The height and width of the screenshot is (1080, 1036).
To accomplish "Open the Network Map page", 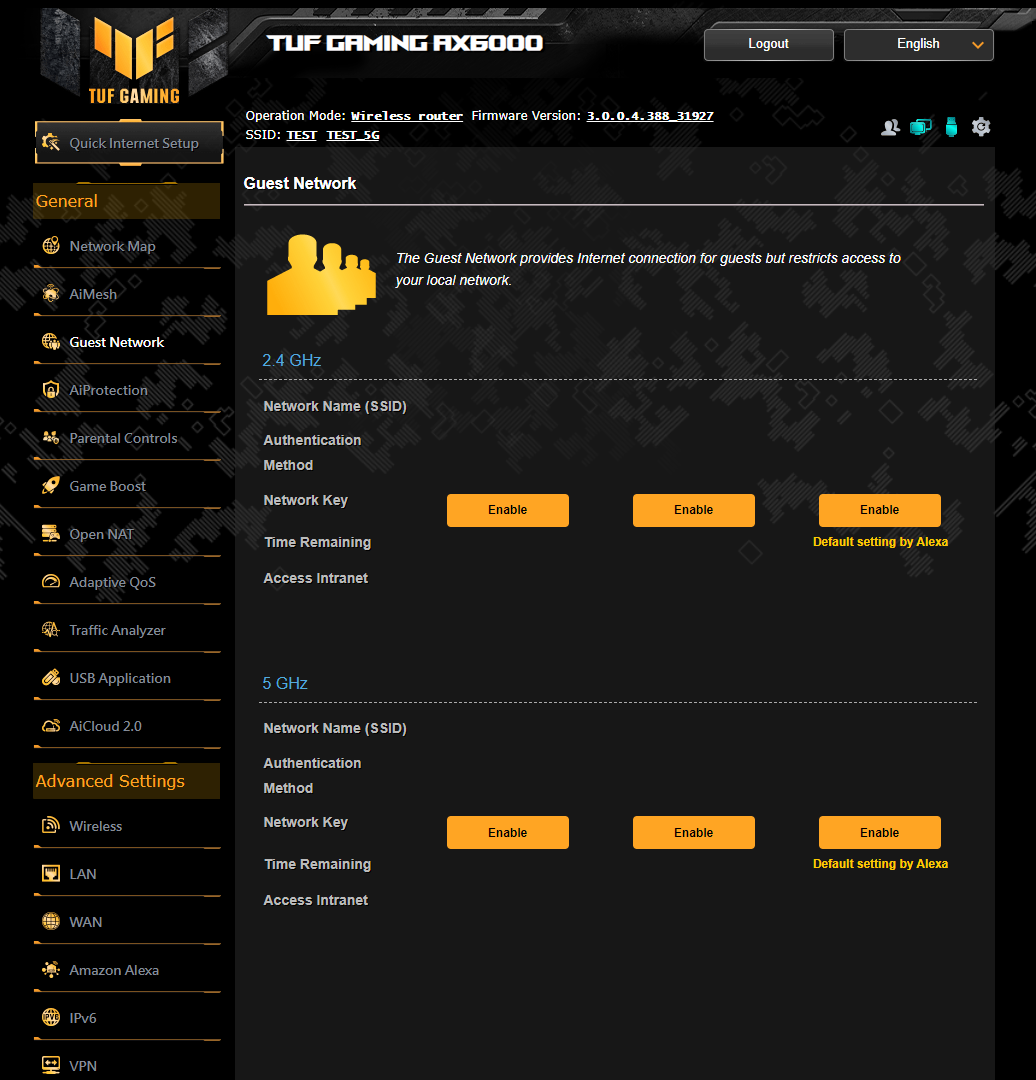I will 112,246.
